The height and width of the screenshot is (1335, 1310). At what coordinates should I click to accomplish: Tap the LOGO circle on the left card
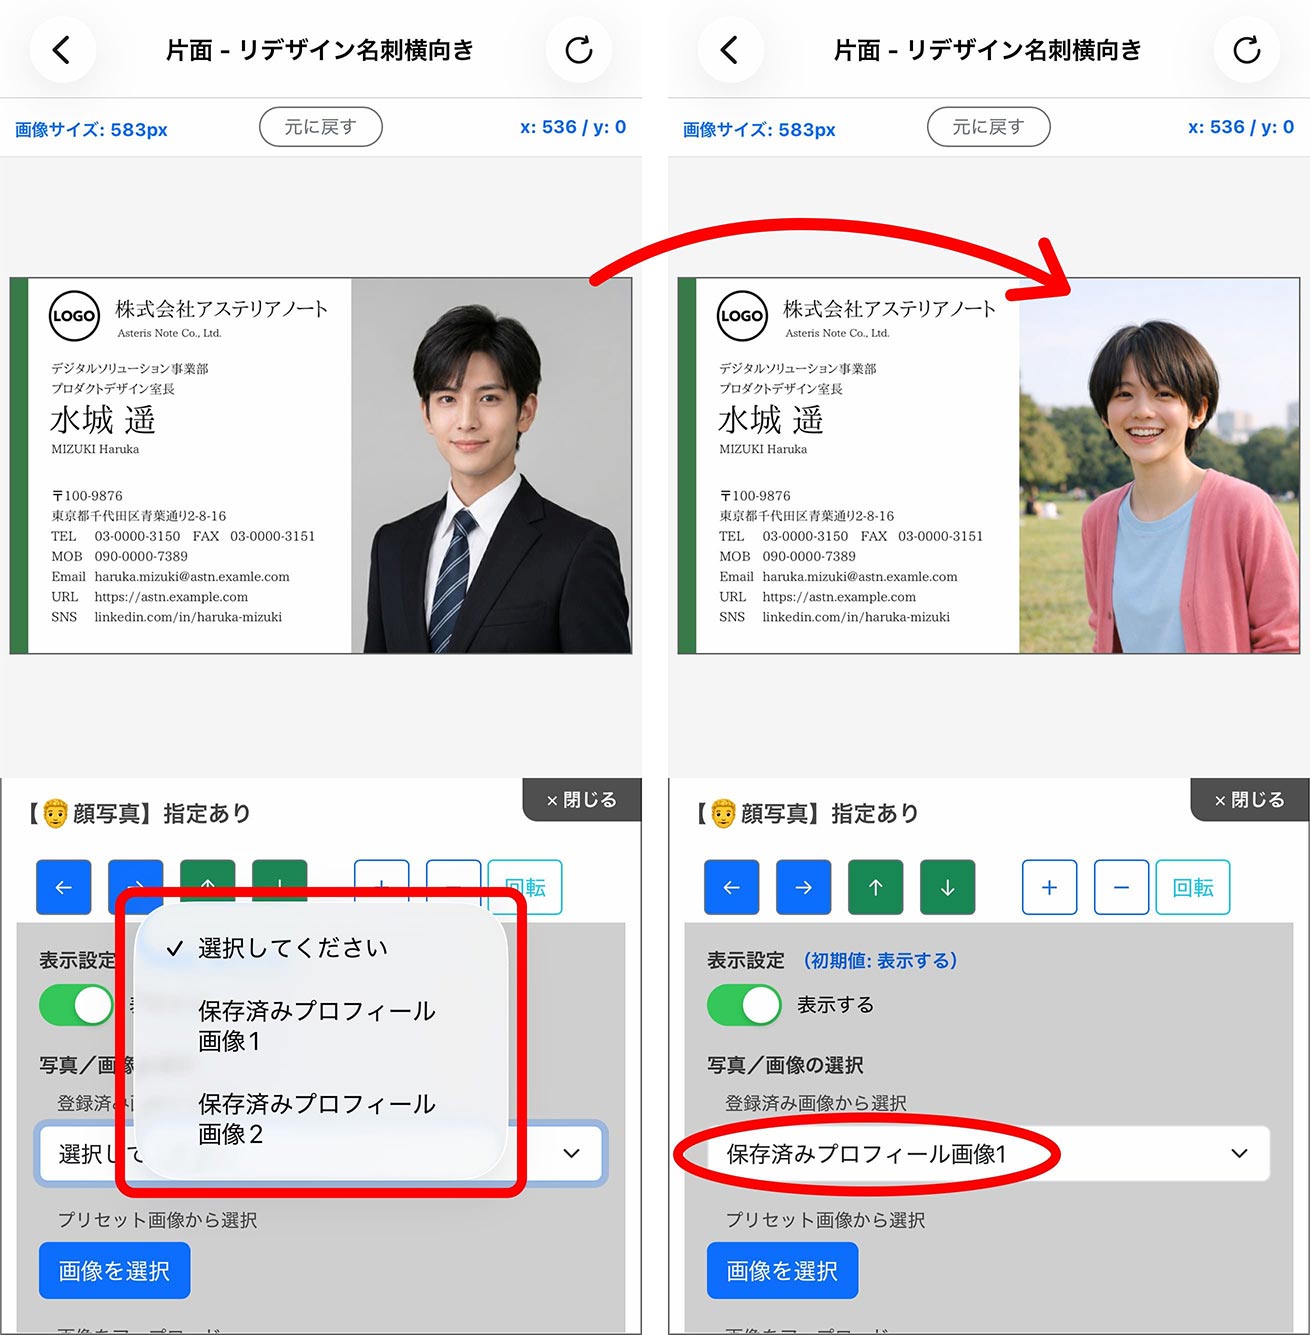pos(74,316)
